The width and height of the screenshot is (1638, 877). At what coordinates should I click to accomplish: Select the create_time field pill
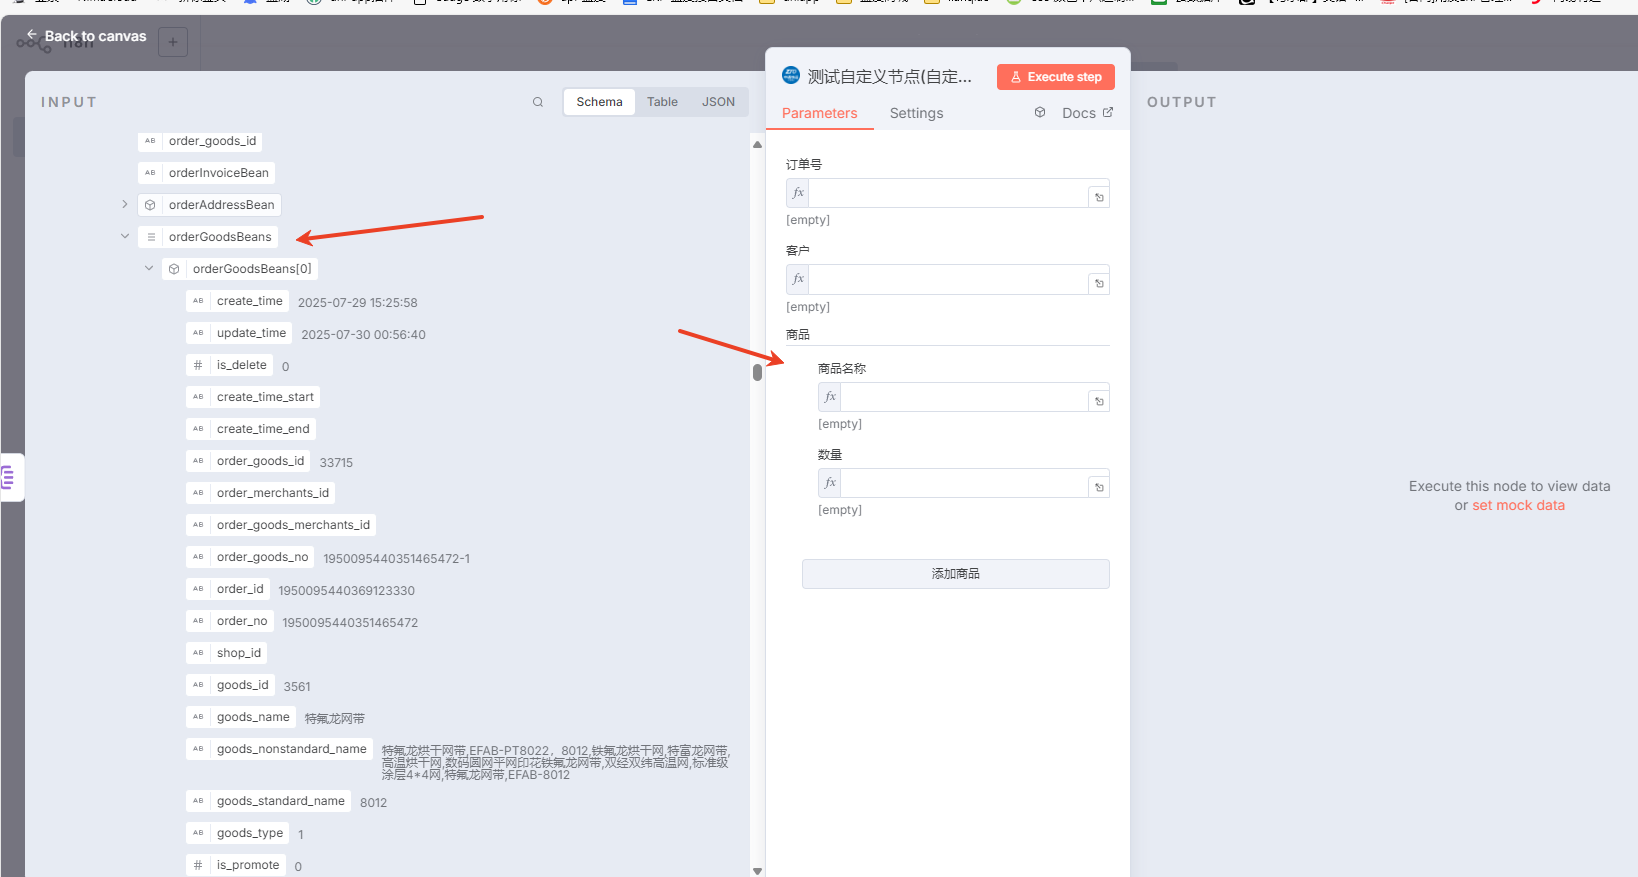click(x=237, y=301)
